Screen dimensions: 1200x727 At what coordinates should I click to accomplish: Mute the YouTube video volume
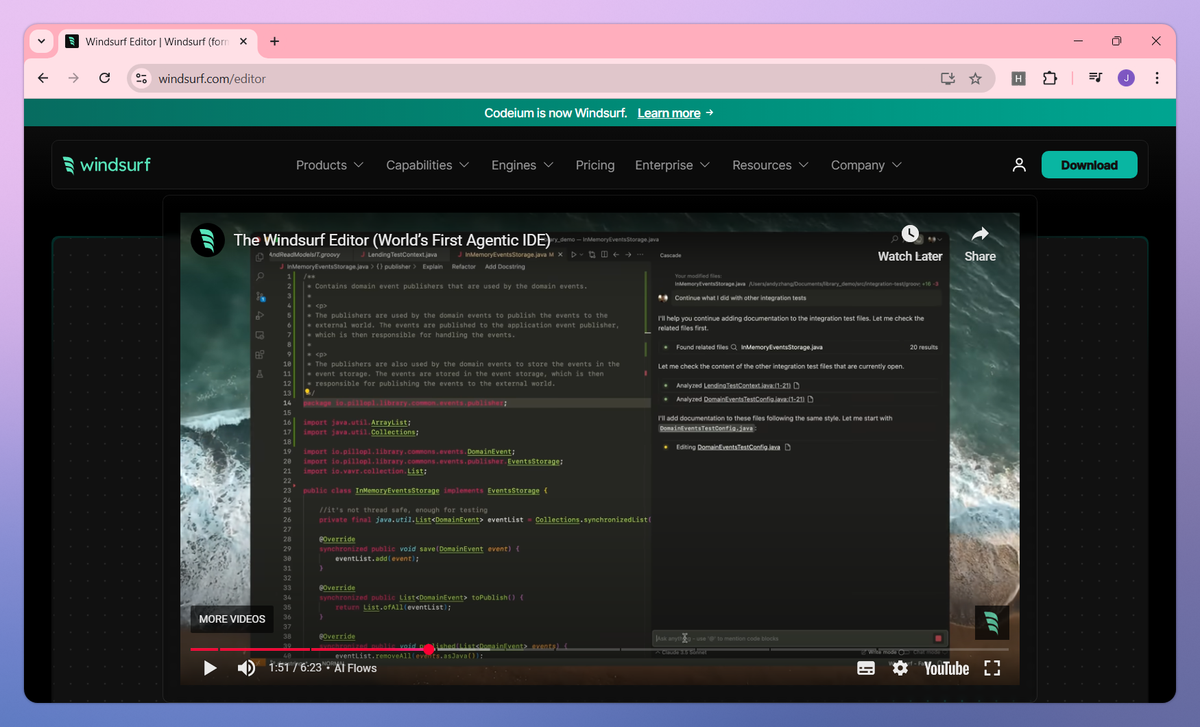[246, 668]
